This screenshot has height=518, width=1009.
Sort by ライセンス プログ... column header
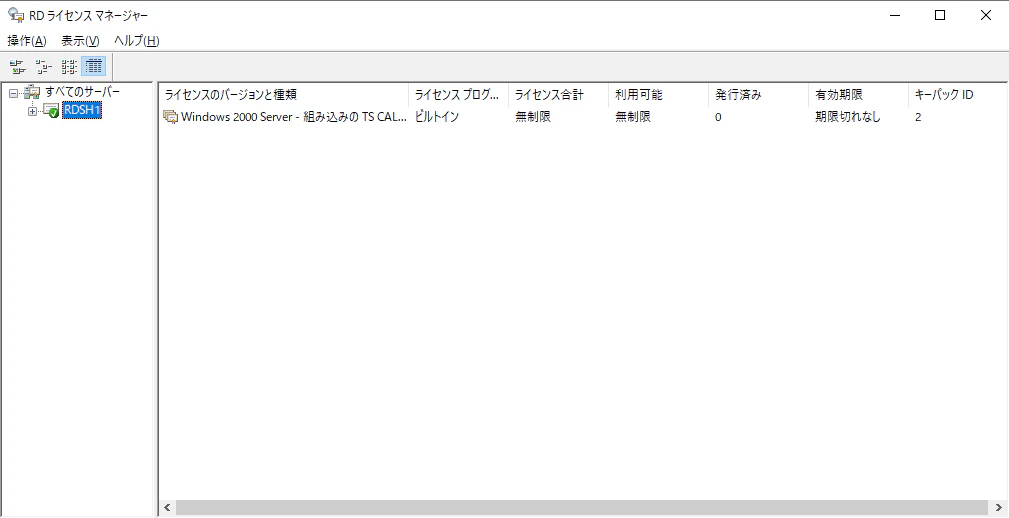click(458, 95)
